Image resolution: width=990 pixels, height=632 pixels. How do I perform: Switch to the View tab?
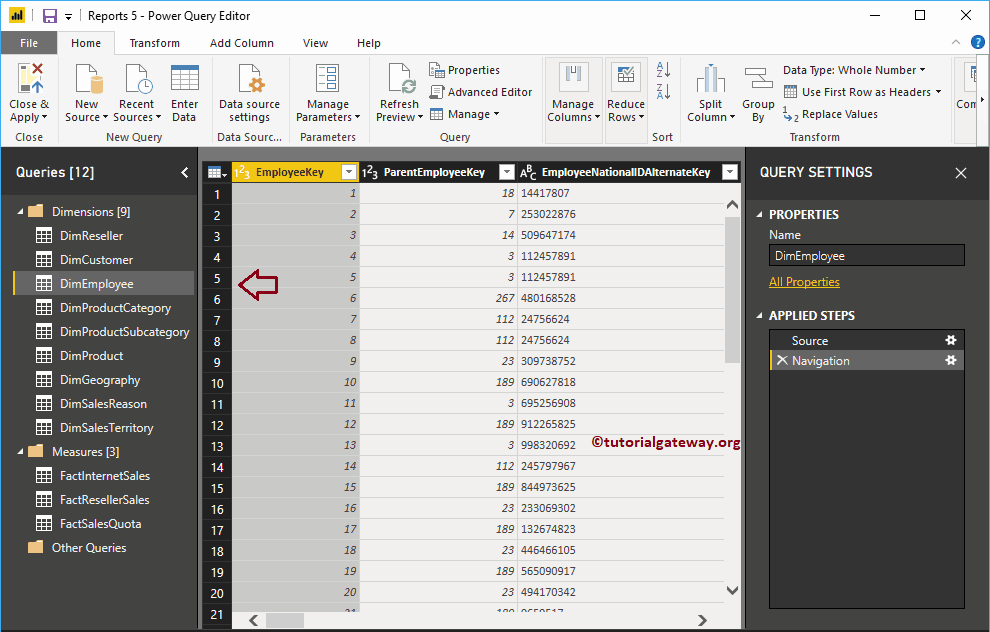[315, 43]
